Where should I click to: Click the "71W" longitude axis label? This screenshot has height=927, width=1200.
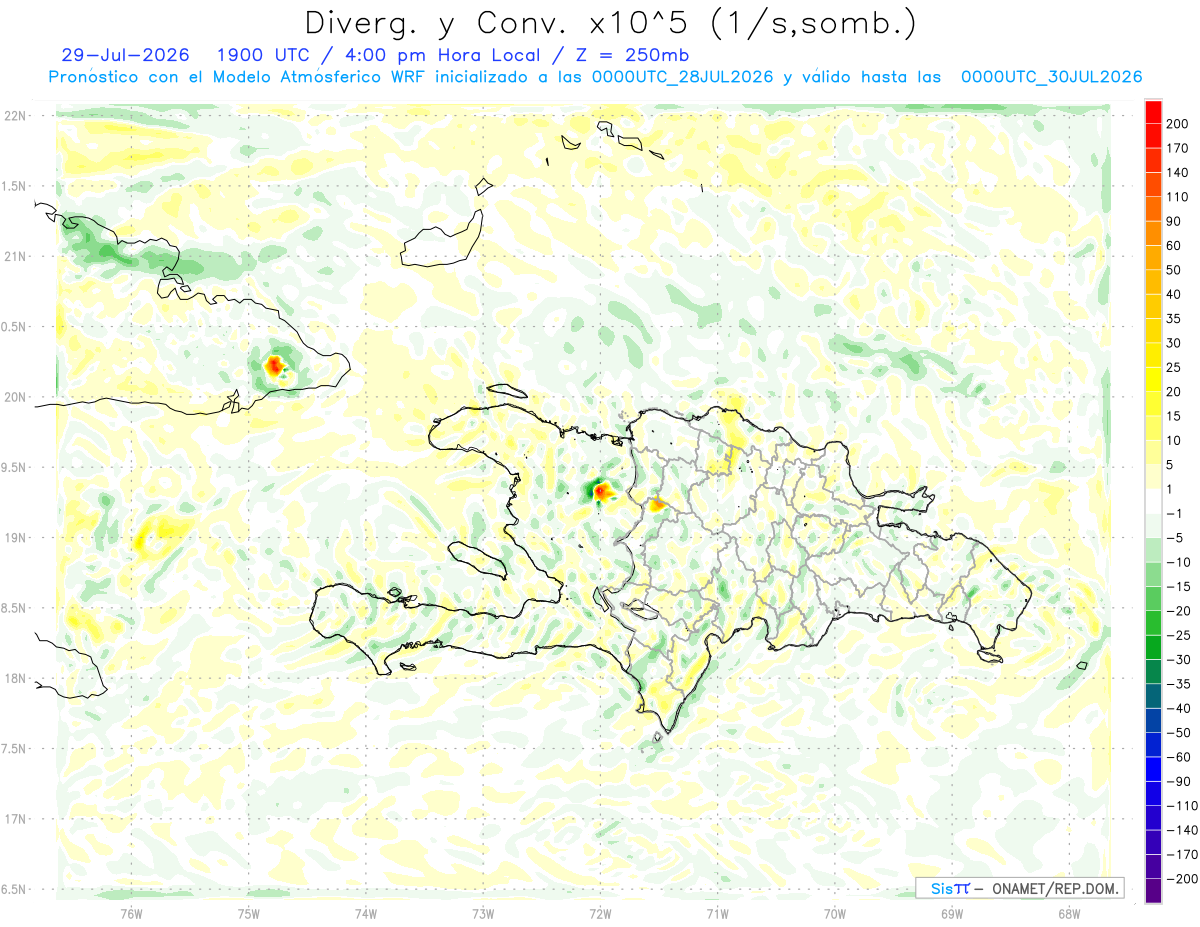pyautogui.click(x=717, y=913)
